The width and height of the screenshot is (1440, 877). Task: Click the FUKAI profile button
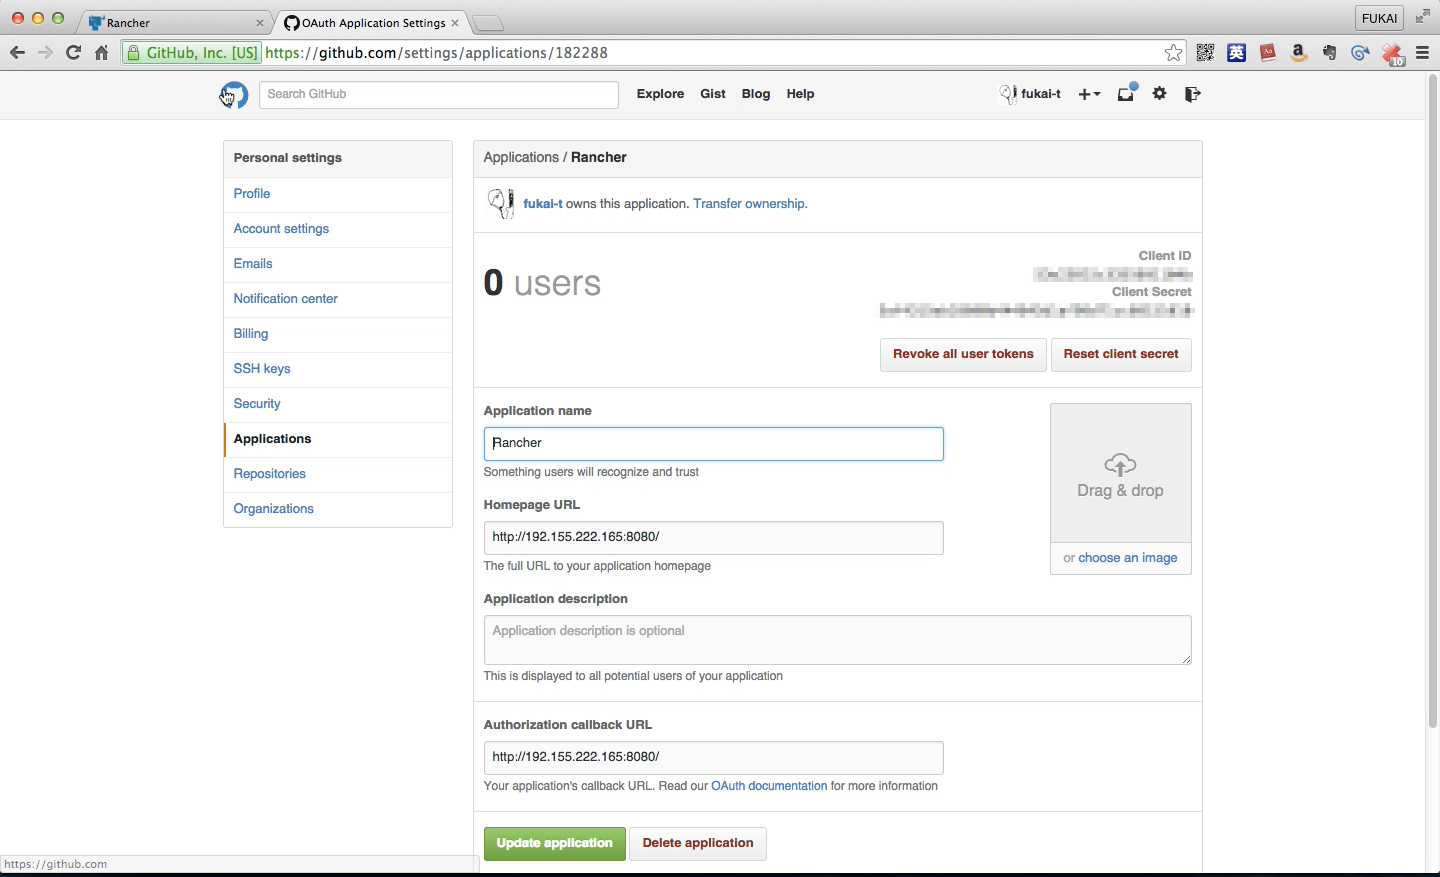pos(1380,18)
